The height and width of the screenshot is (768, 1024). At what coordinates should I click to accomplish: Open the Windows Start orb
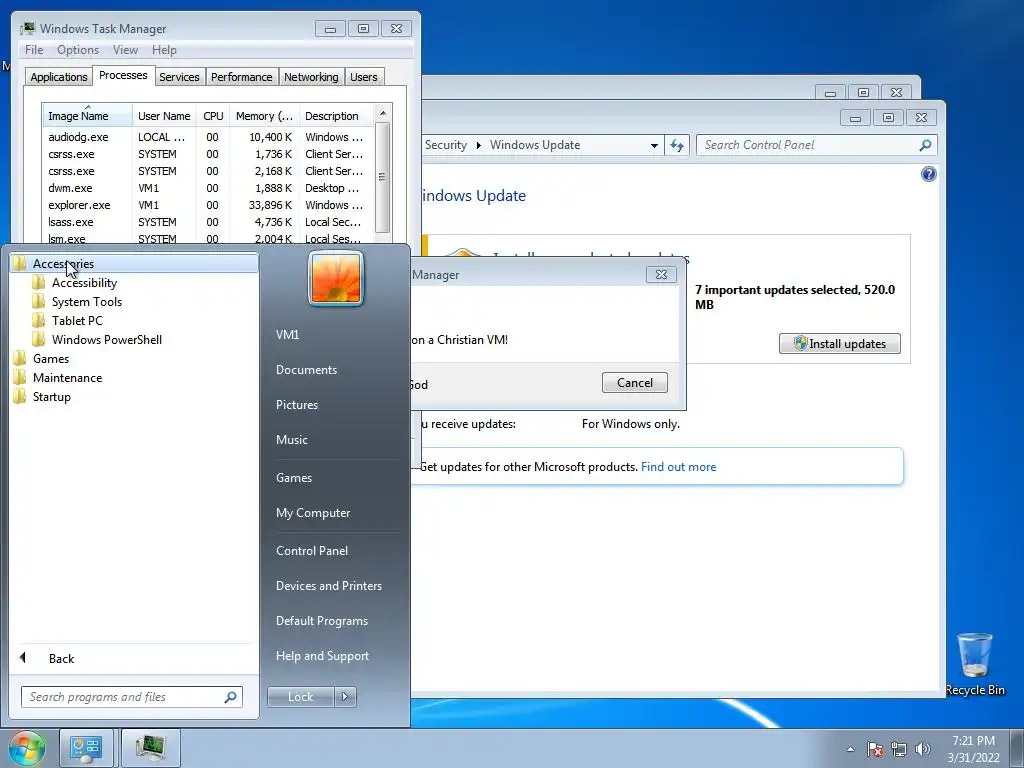coord(26,748)
